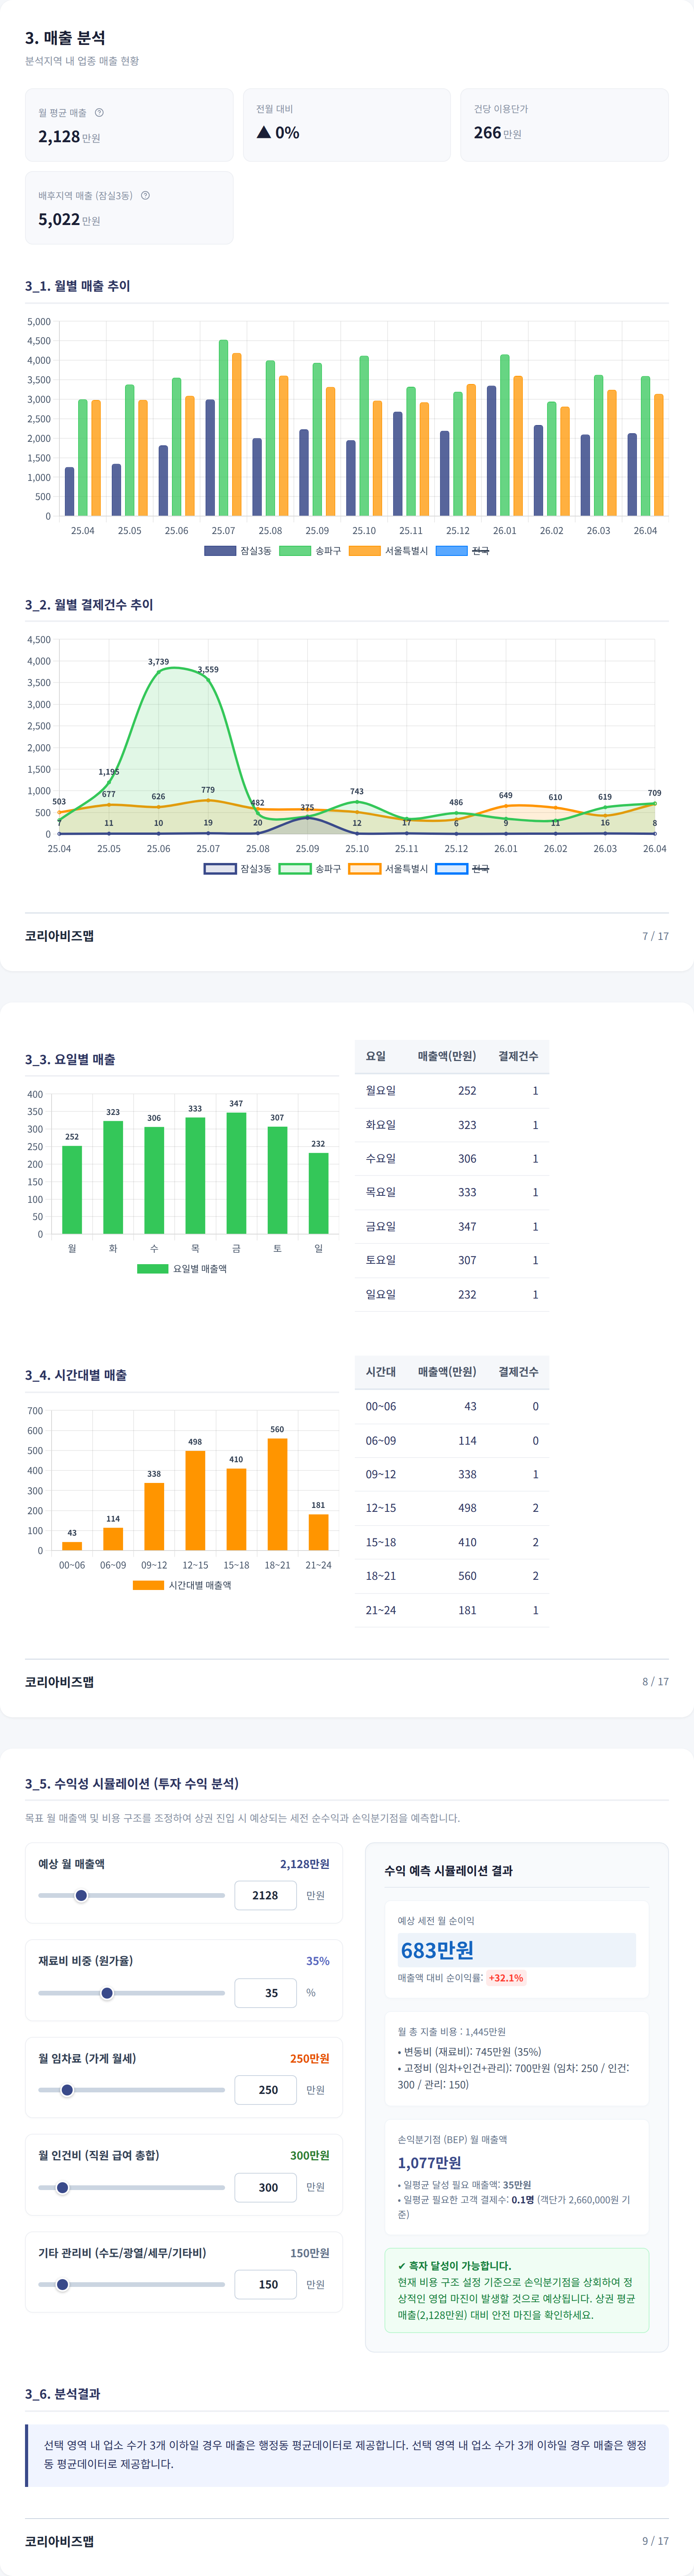Toggle the 시간대별 매출액 chart legend
This screenshot has width=694, height=2576.
pyautogui.click(x=182, y=1585)
